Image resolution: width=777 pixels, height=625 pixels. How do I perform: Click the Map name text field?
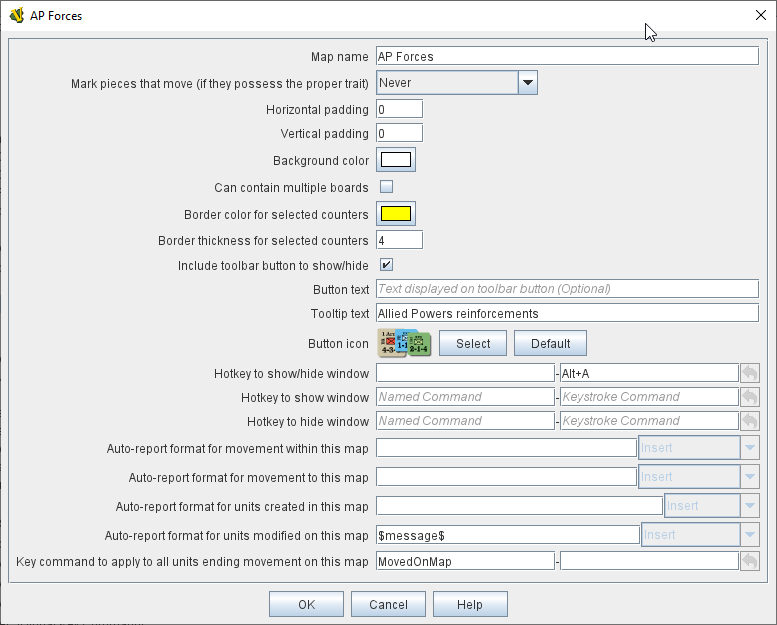567,56
